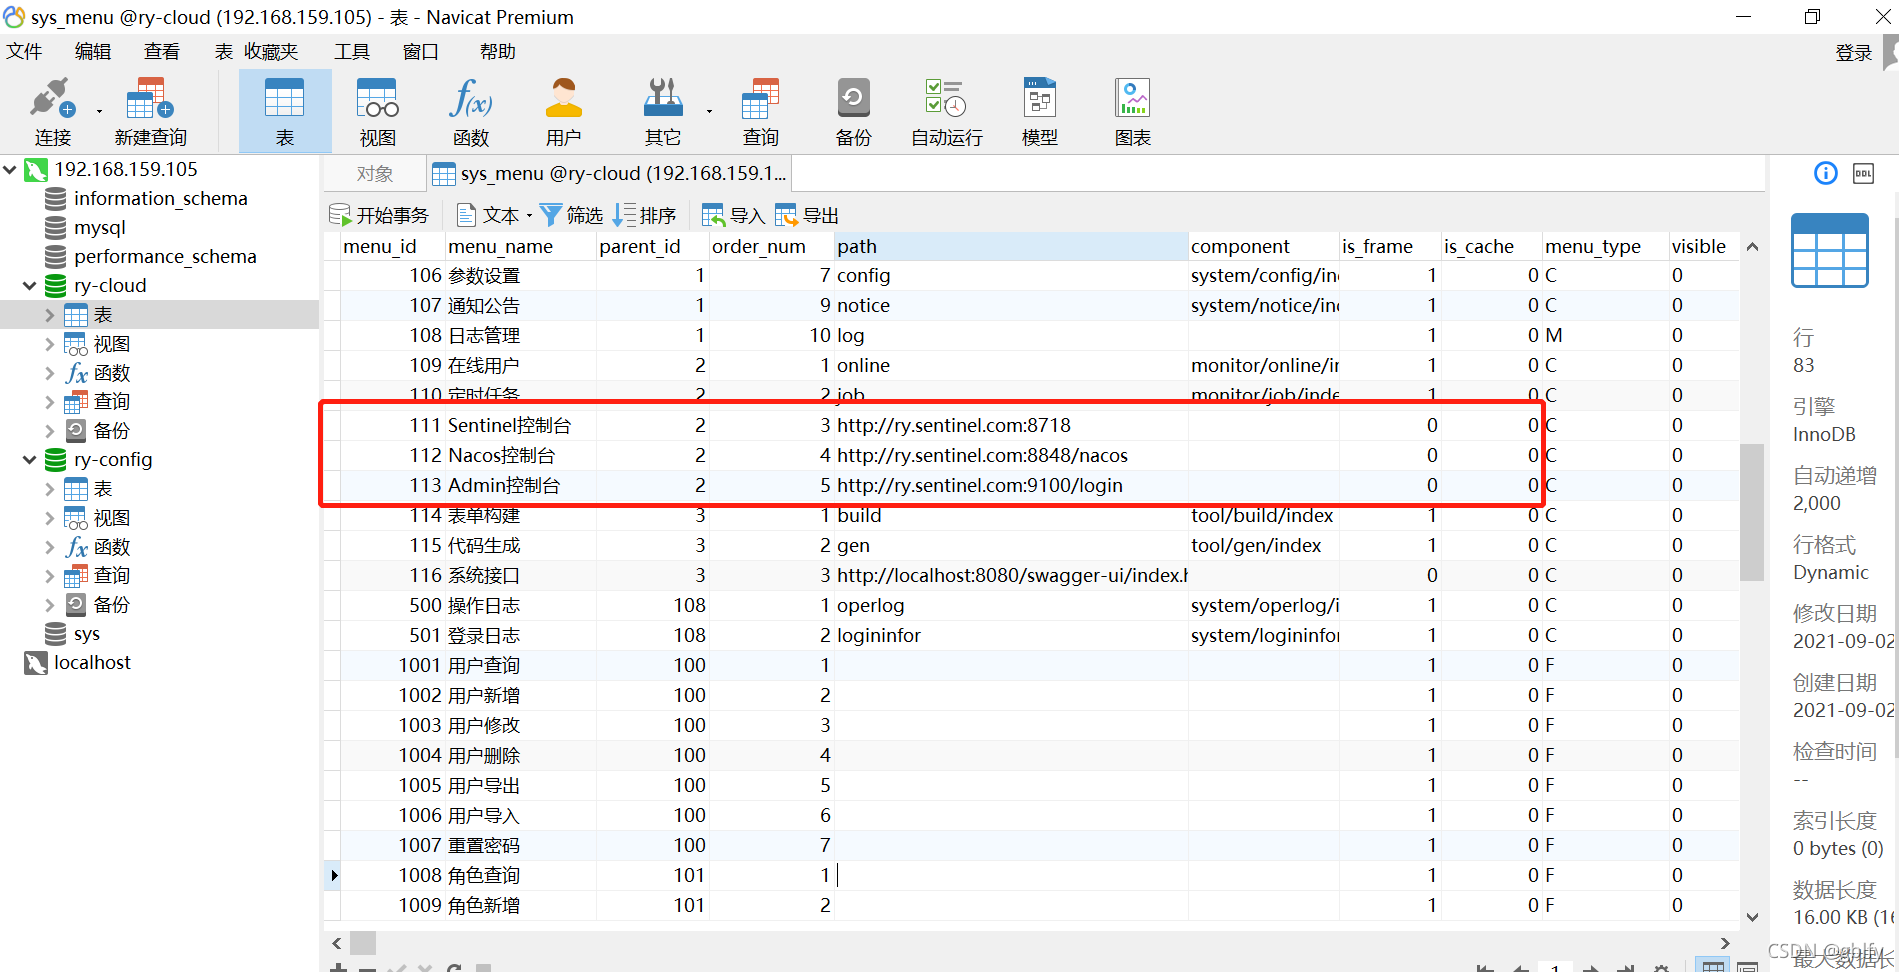Viewport: 1899px width, 972px height.
Task: Open the 文件 (File) menu
Action: 24,51
